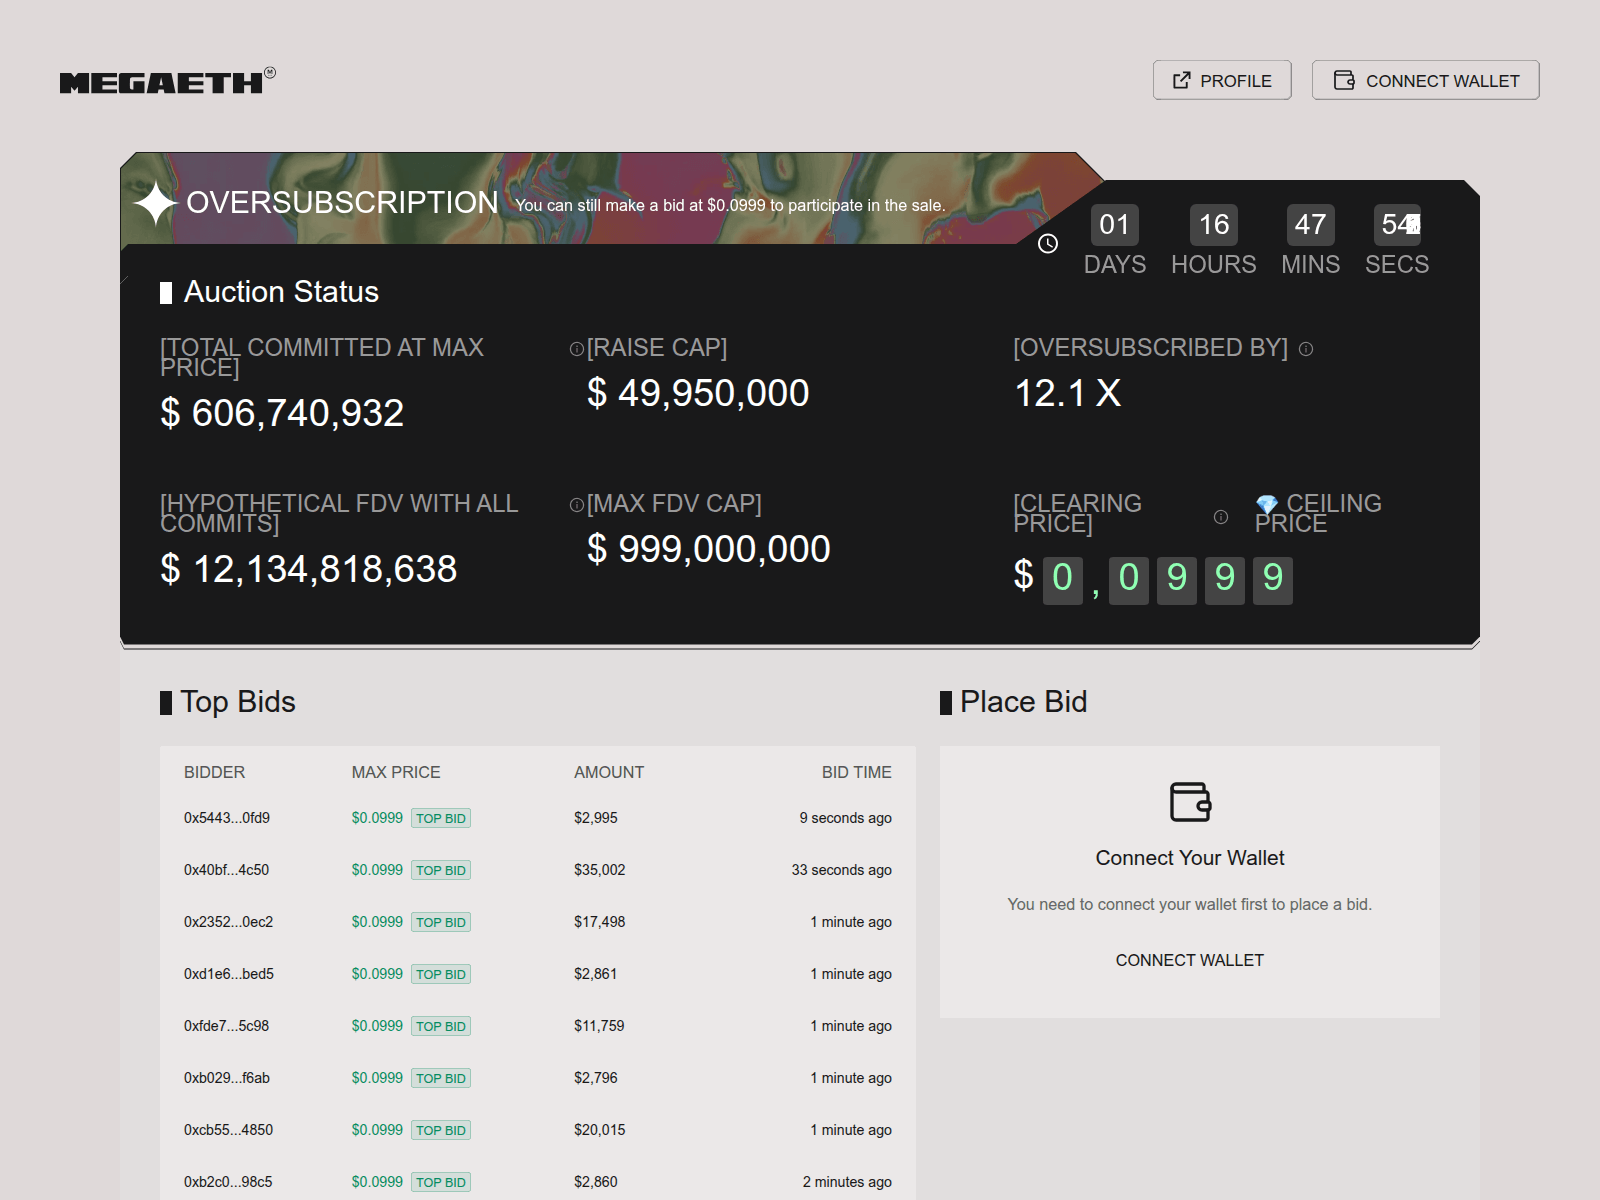Click the DAYS countdown digits 01
Image resolution: width=1600 pixels, height=1200 pixels.
click(x=1114, y=225)
